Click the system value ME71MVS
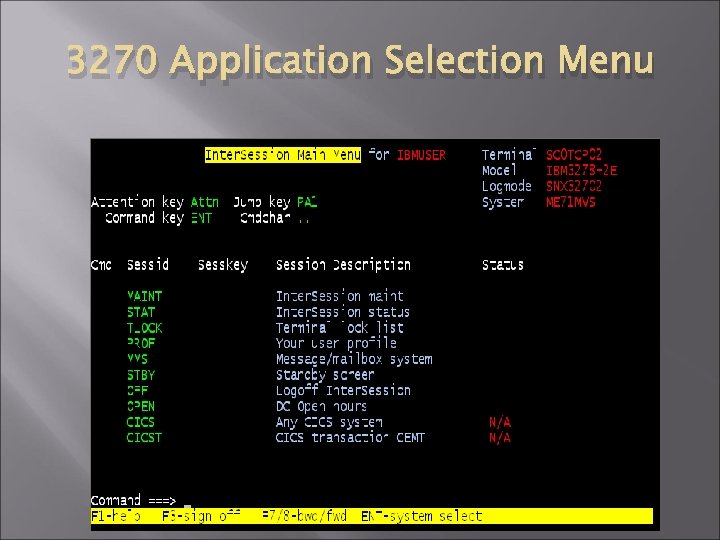720x540 pixels. pos(571,202)
